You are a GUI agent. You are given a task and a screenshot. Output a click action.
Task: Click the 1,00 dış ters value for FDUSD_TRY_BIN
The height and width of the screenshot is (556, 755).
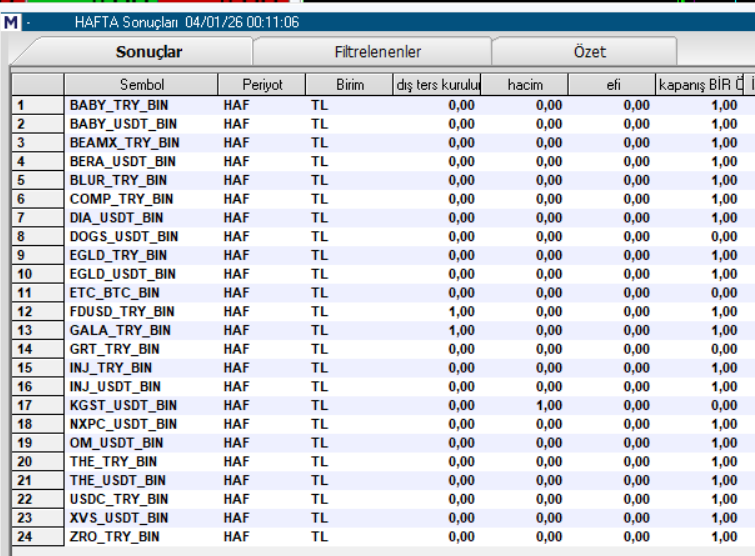point(461,312)
